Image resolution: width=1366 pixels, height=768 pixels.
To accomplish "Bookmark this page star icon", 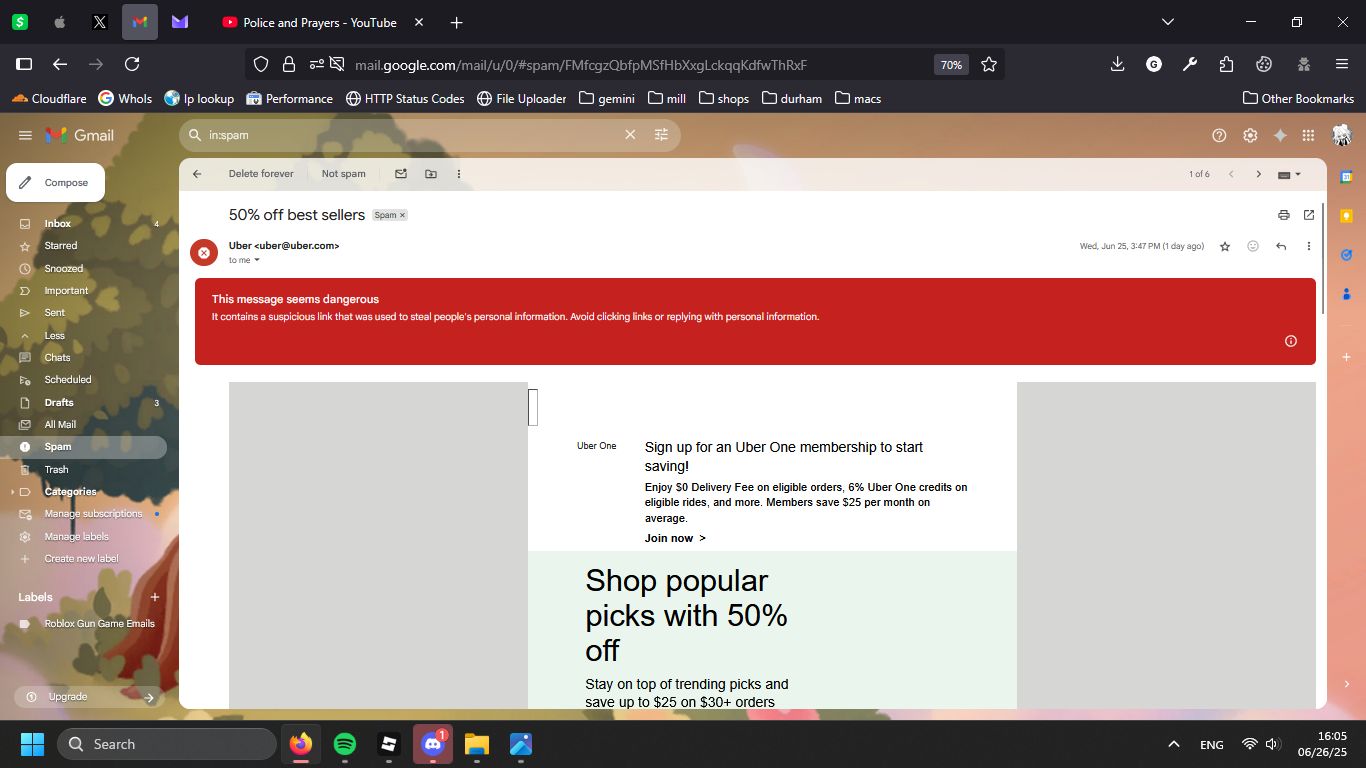I will (989, 64).
